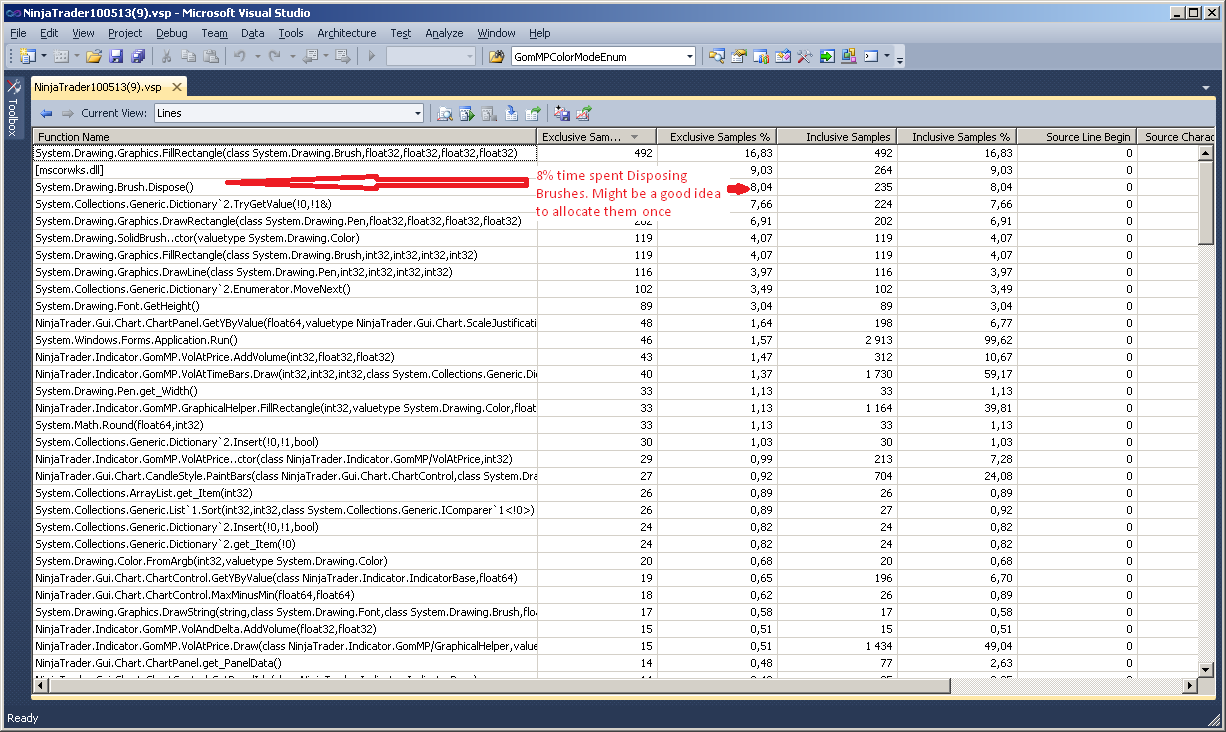Open the Properties Window toolbar icon
This screenshot has height=732, width=1226.
[x=738, y=56]
